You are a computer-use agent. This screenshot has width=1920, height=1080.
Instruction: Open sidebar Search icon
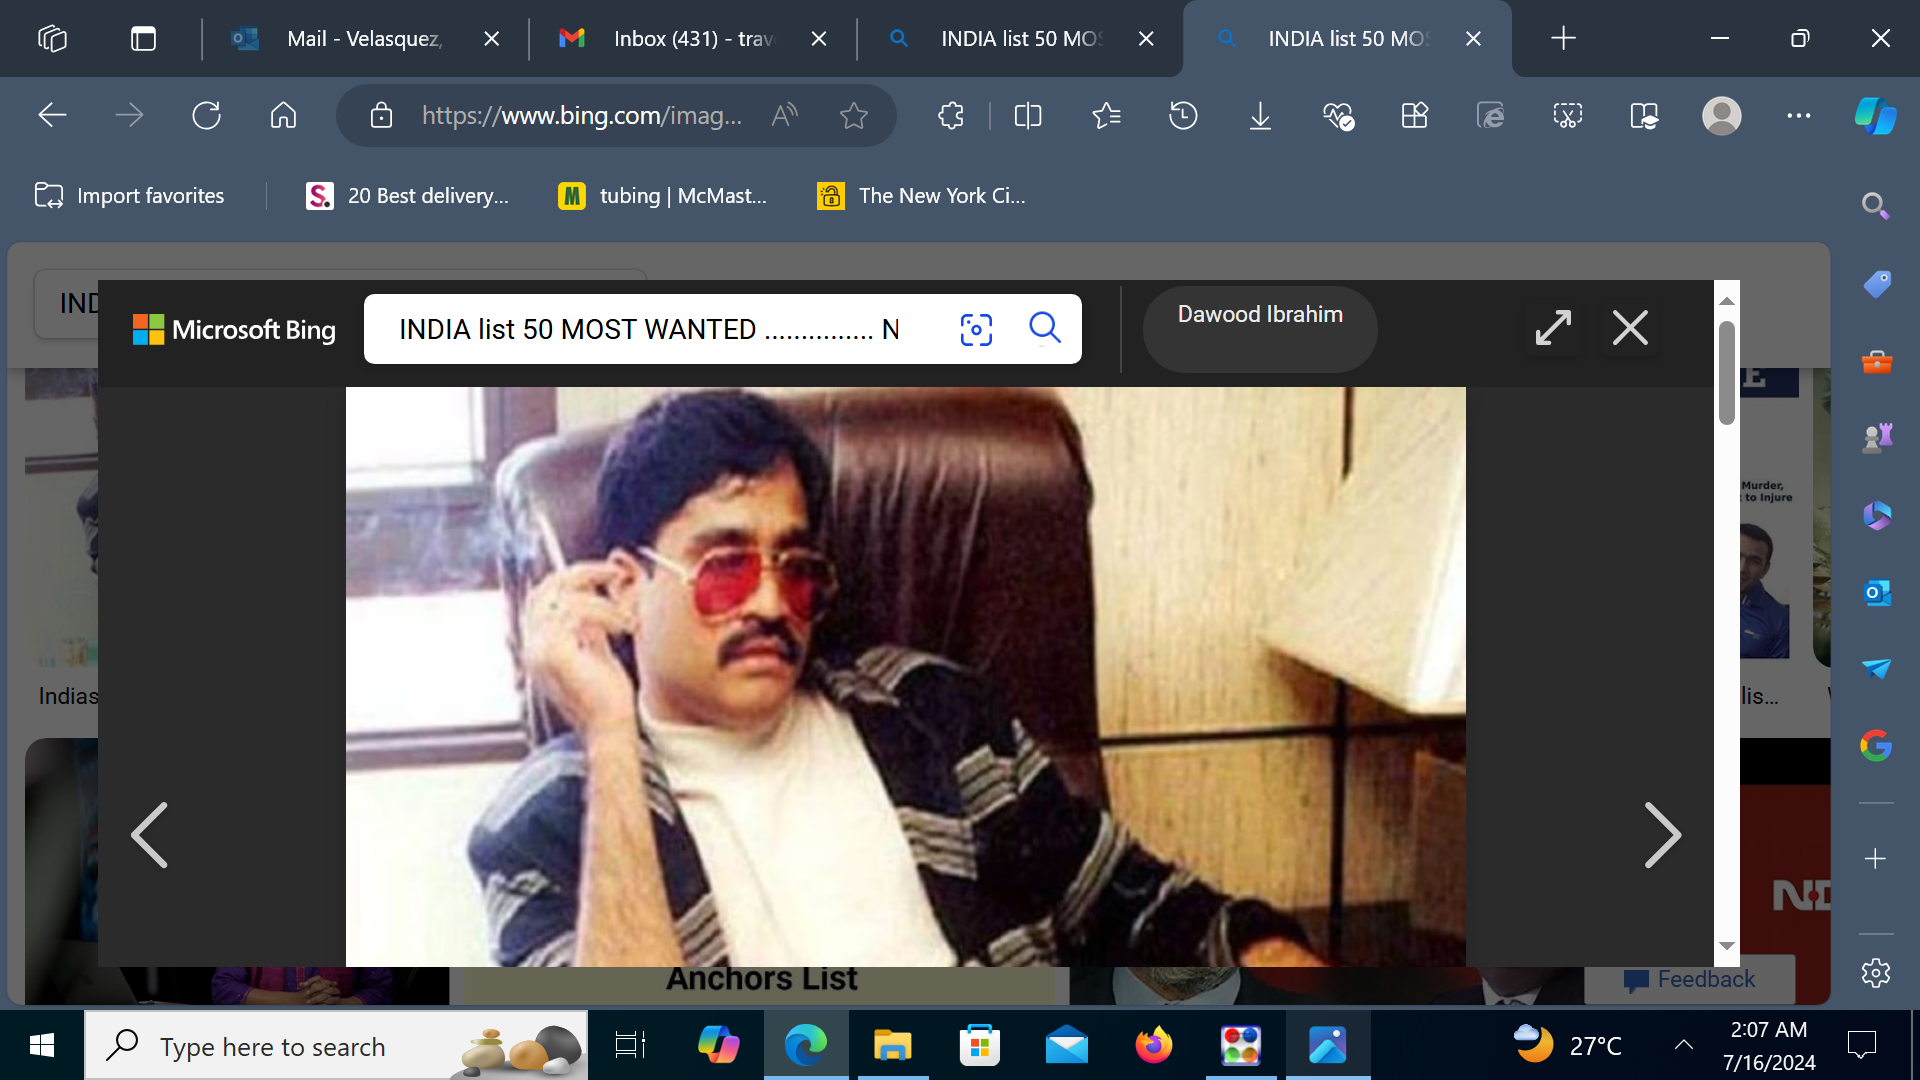[x=1875, y=206]
